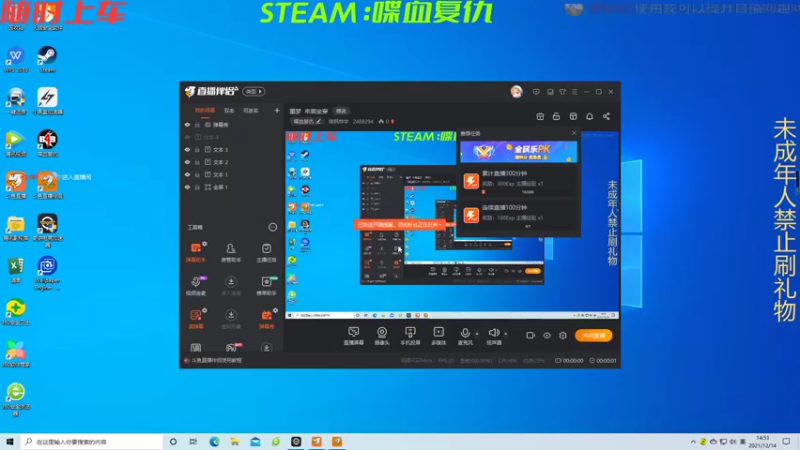Screen dimensions: 800x450
Task: Switch to the second scene tab
Action: click(x=229, y=110)
